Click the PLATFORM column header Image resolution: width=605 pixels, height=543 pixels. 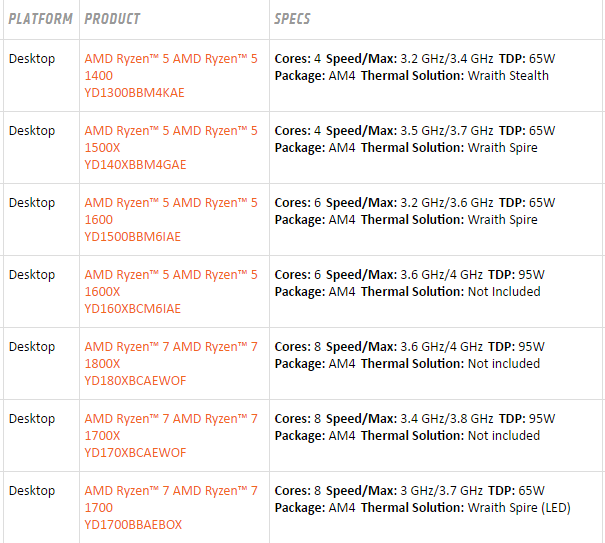[x=40, y=19]
